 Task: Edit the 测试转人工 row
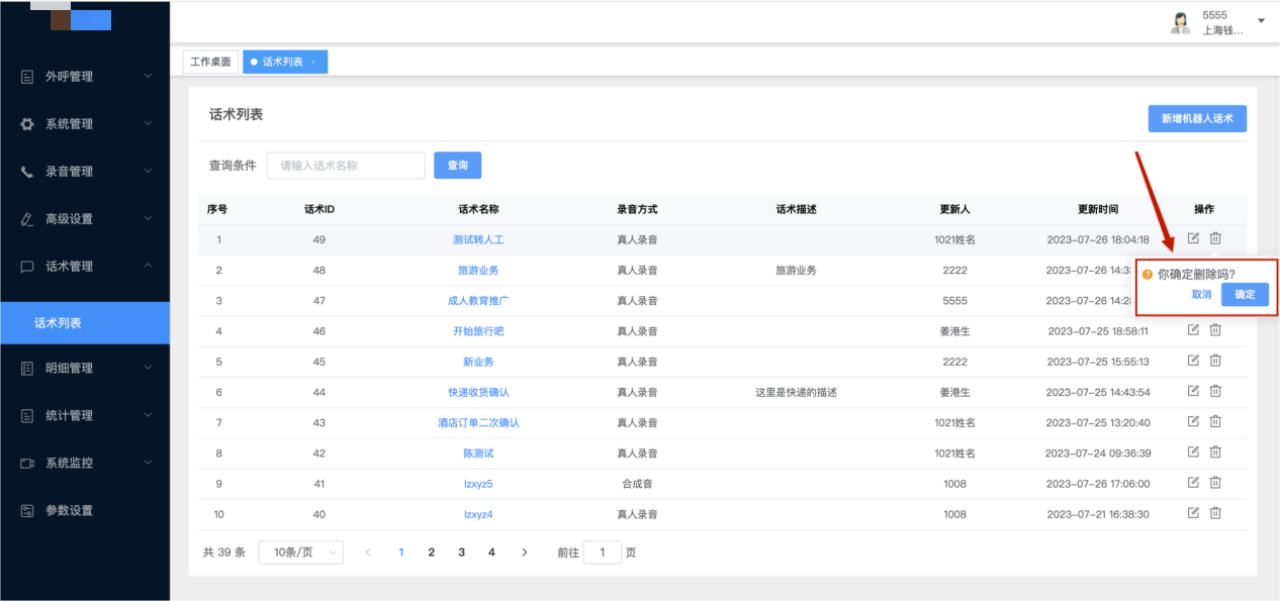pyautogui.click(x=1193, y=238)
